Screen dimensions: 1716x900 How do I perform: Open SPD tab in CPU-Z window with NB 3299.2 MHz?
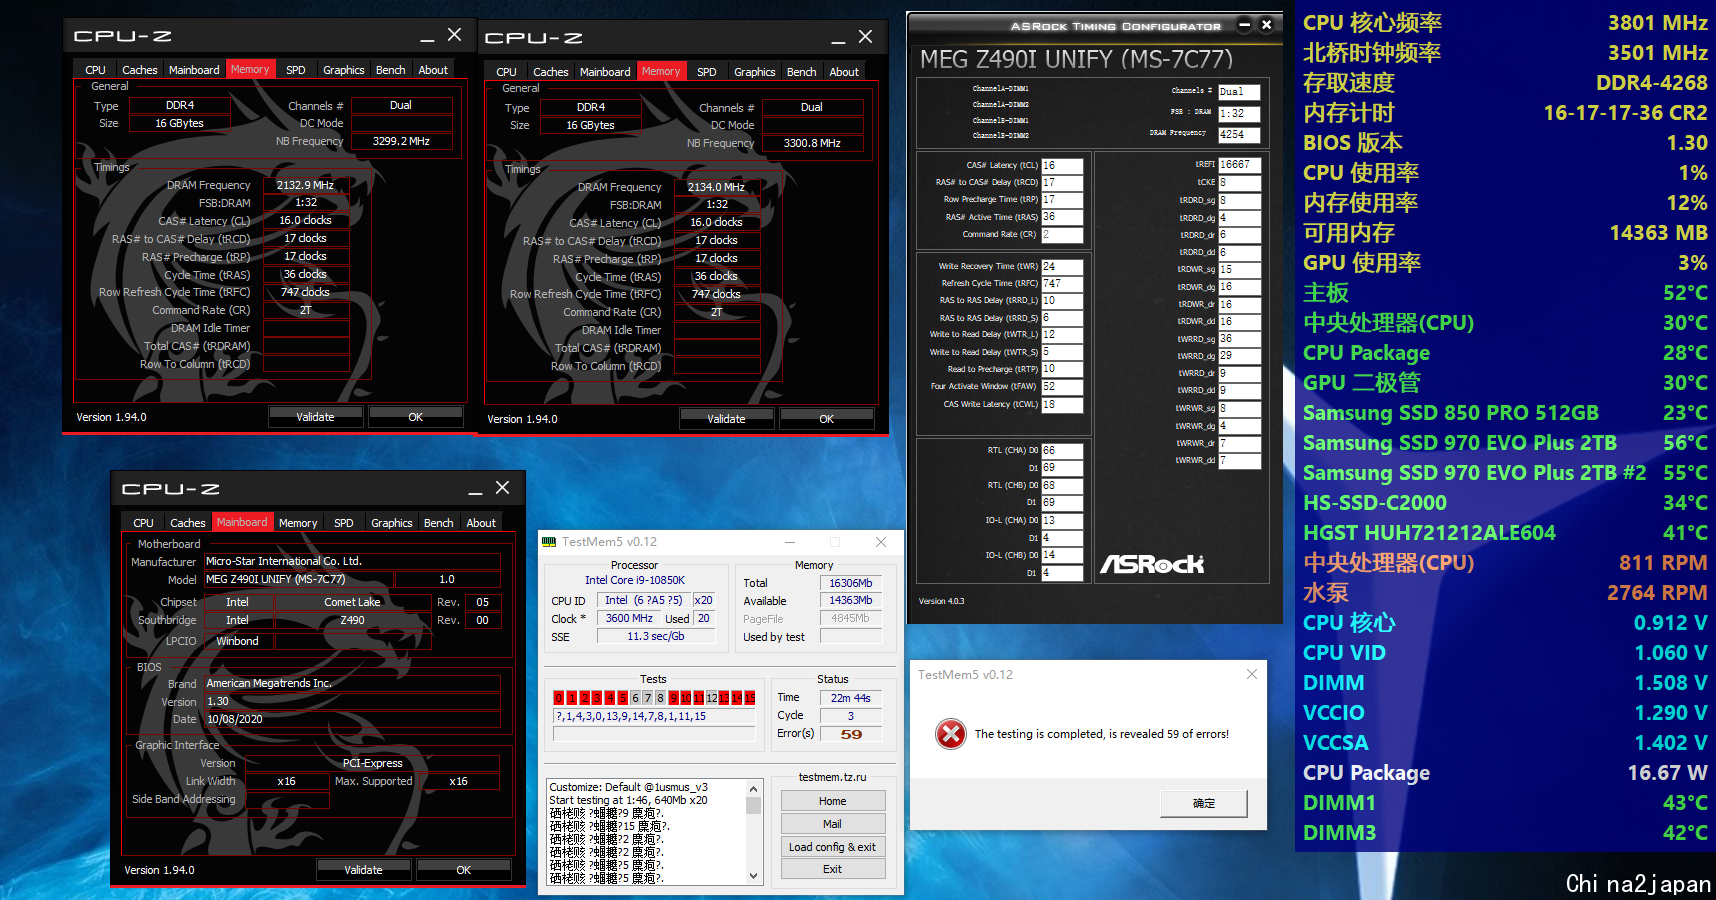click(x=295, y=70)
